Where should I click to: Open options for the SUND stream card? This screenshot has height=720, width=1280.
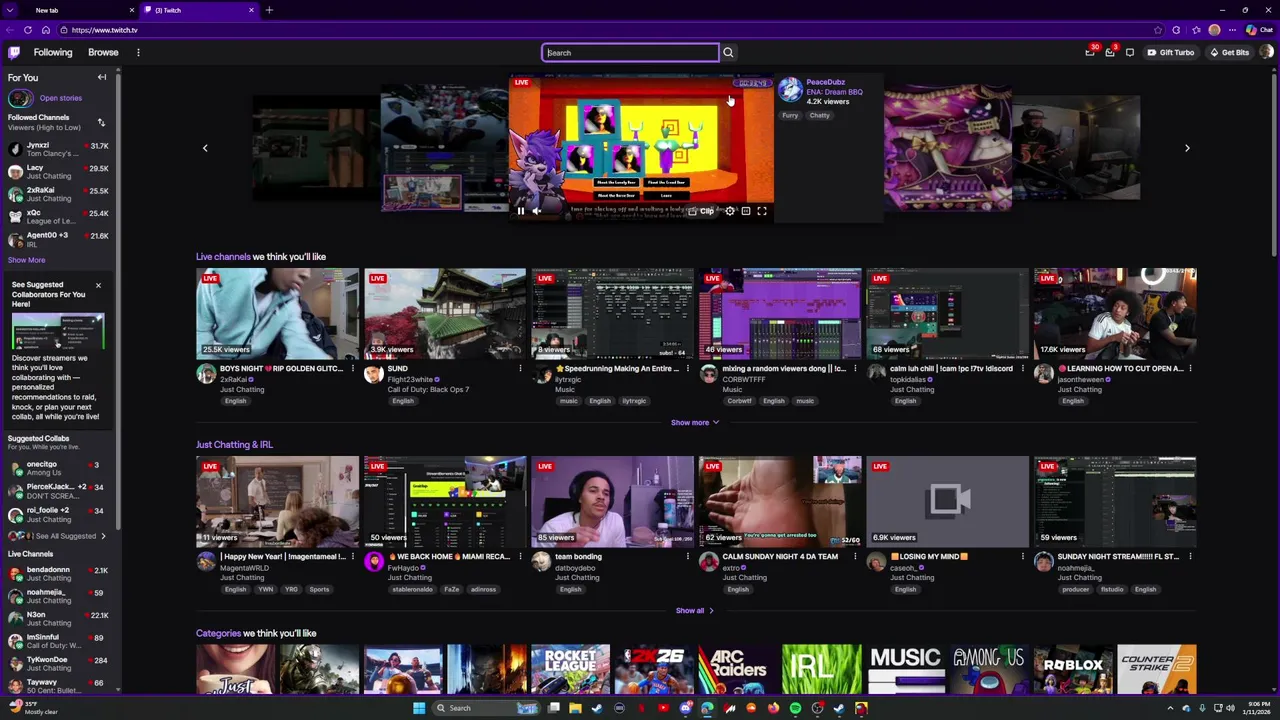coord(520,369)
